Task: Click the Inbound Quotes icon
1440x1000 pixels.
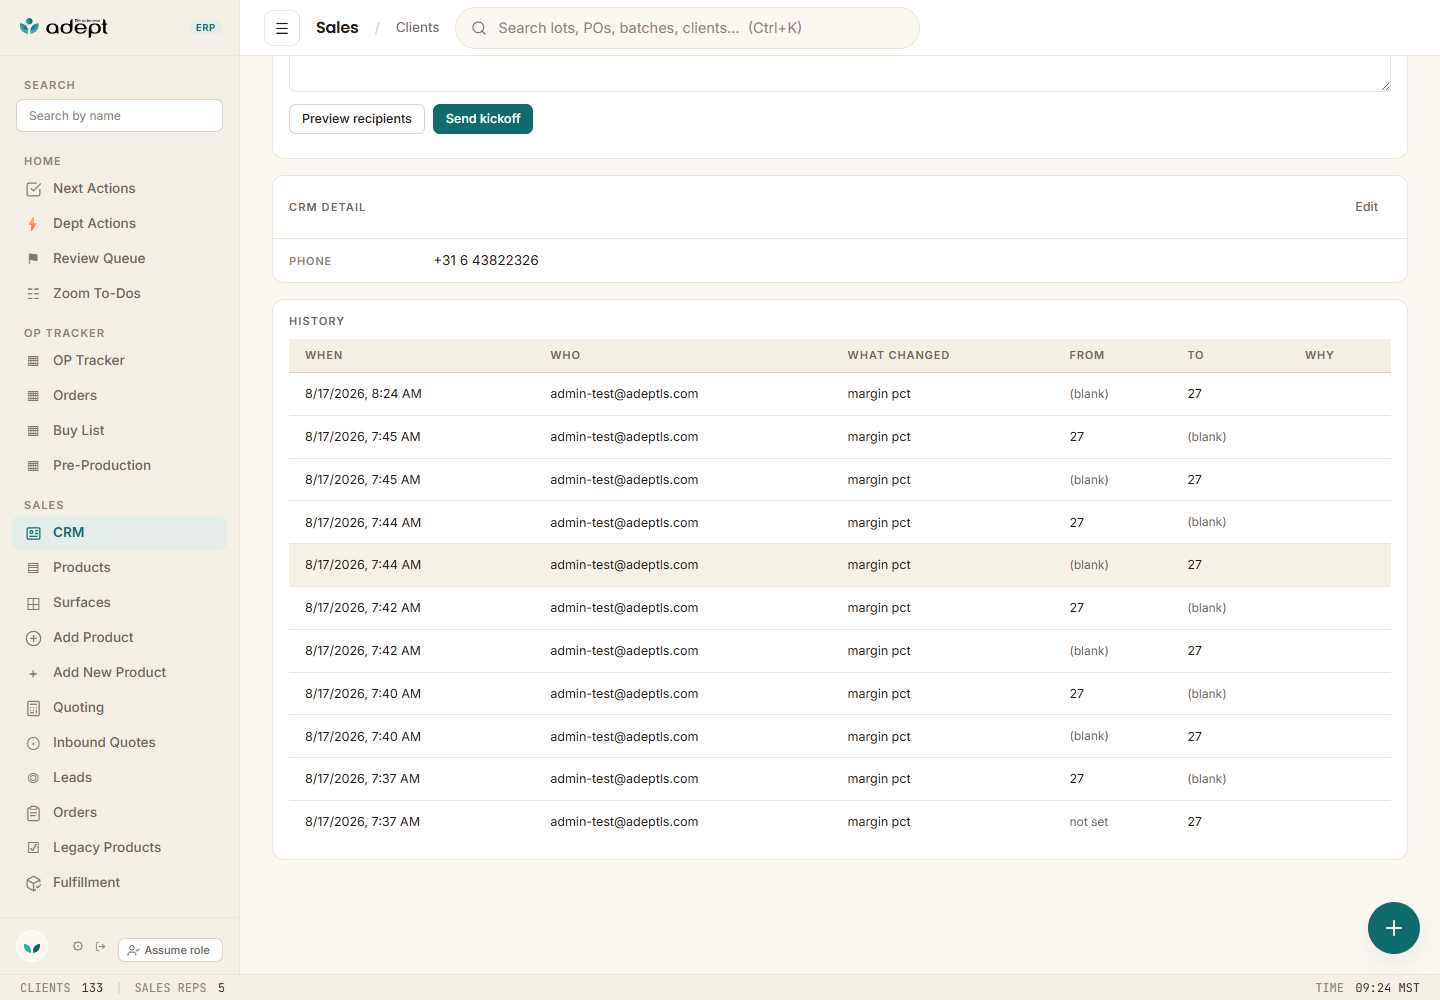Action: click(33, 743)
